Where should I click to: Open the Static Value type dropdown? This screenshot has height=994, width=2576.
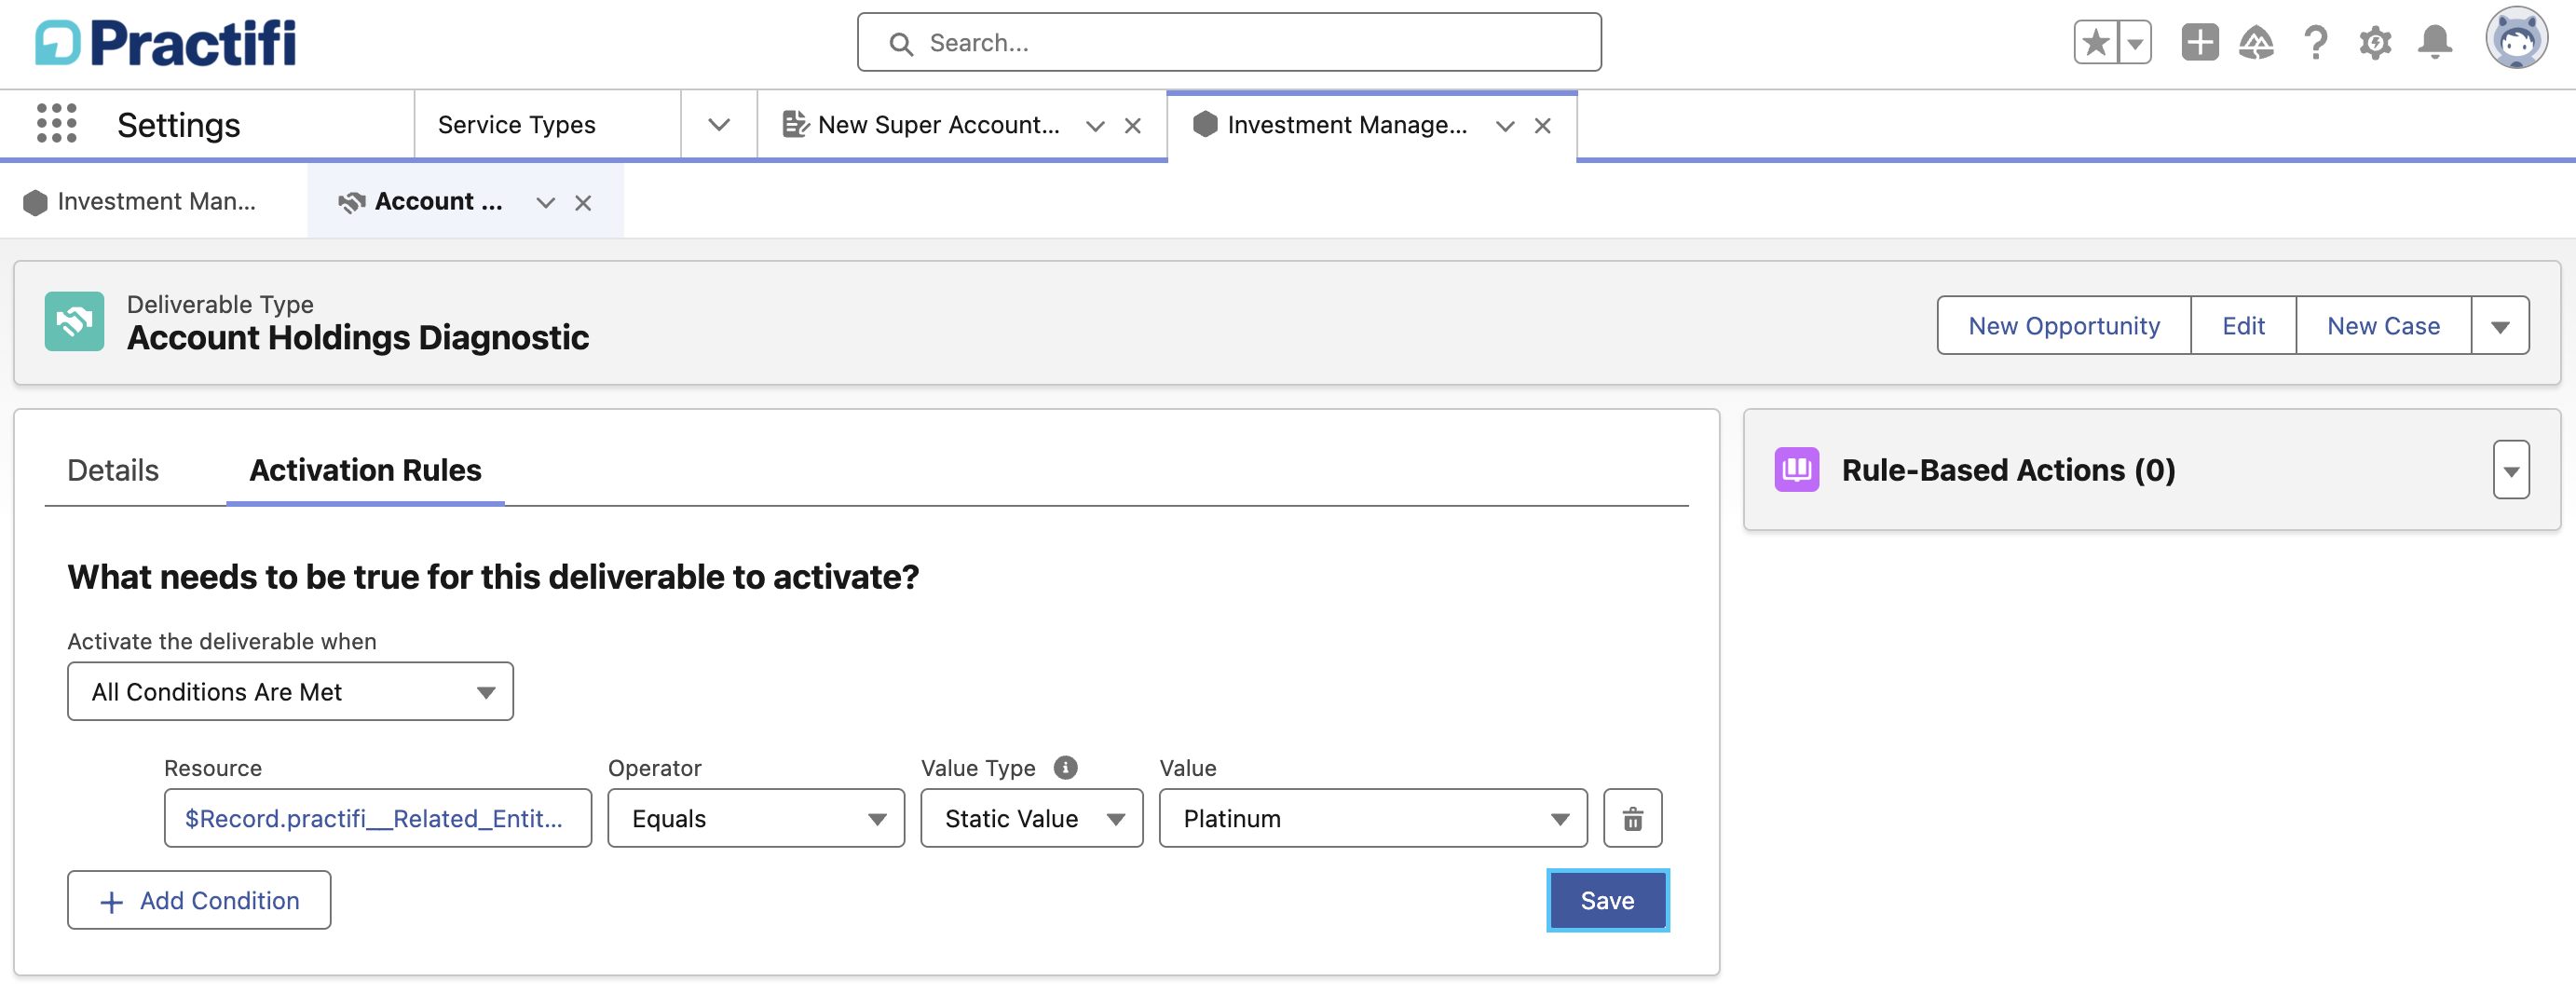tap(1031, 819)
